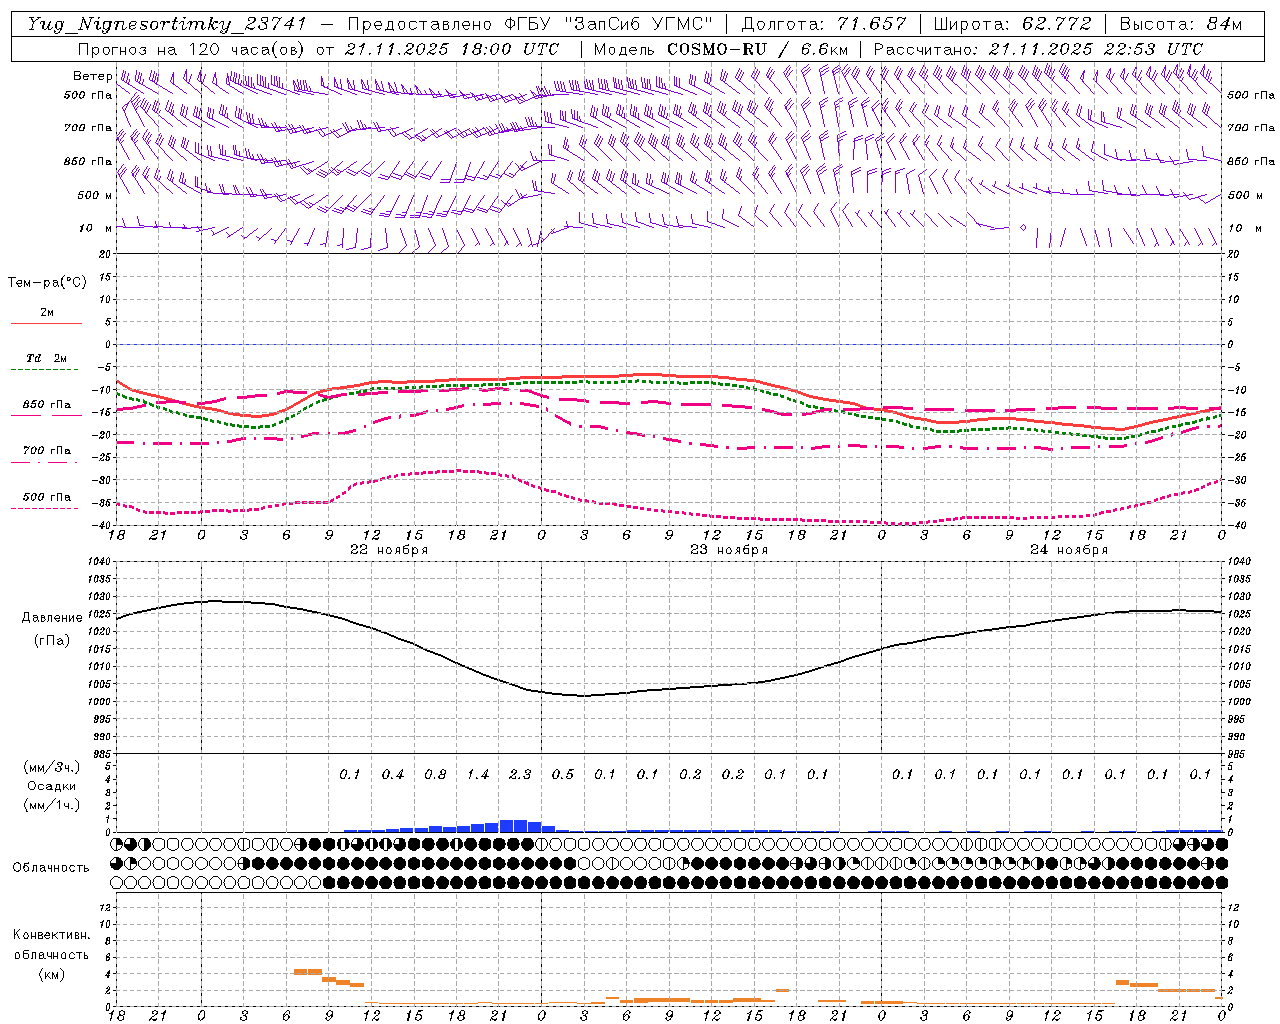The width and height of the screenshot is (1280, 1024).
Task: Select the model name COSMO-RU / 6.6км
Action: [757, 49]
